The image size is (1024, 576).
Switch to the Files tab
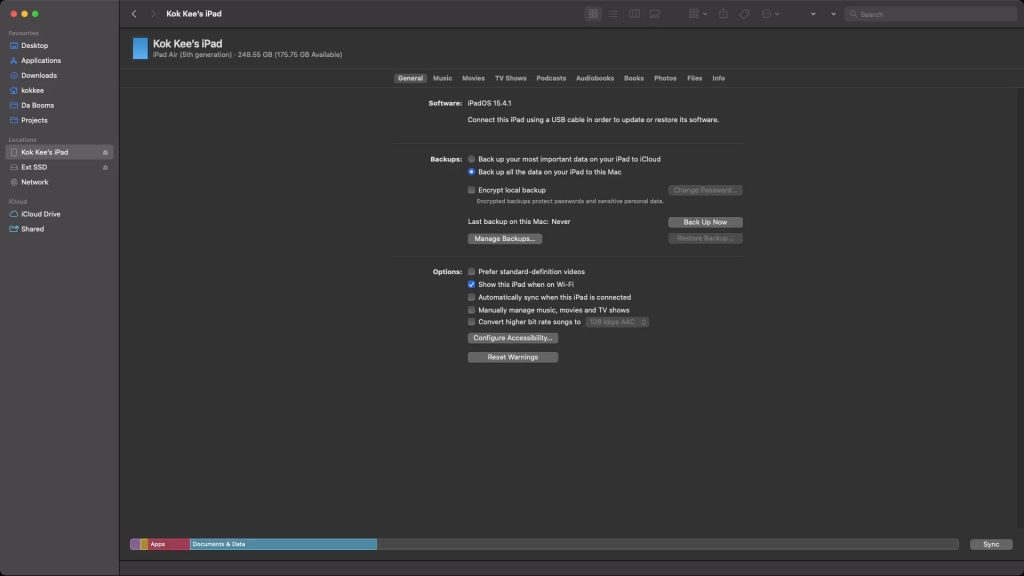pyautogui.click(x=694, y=78)
